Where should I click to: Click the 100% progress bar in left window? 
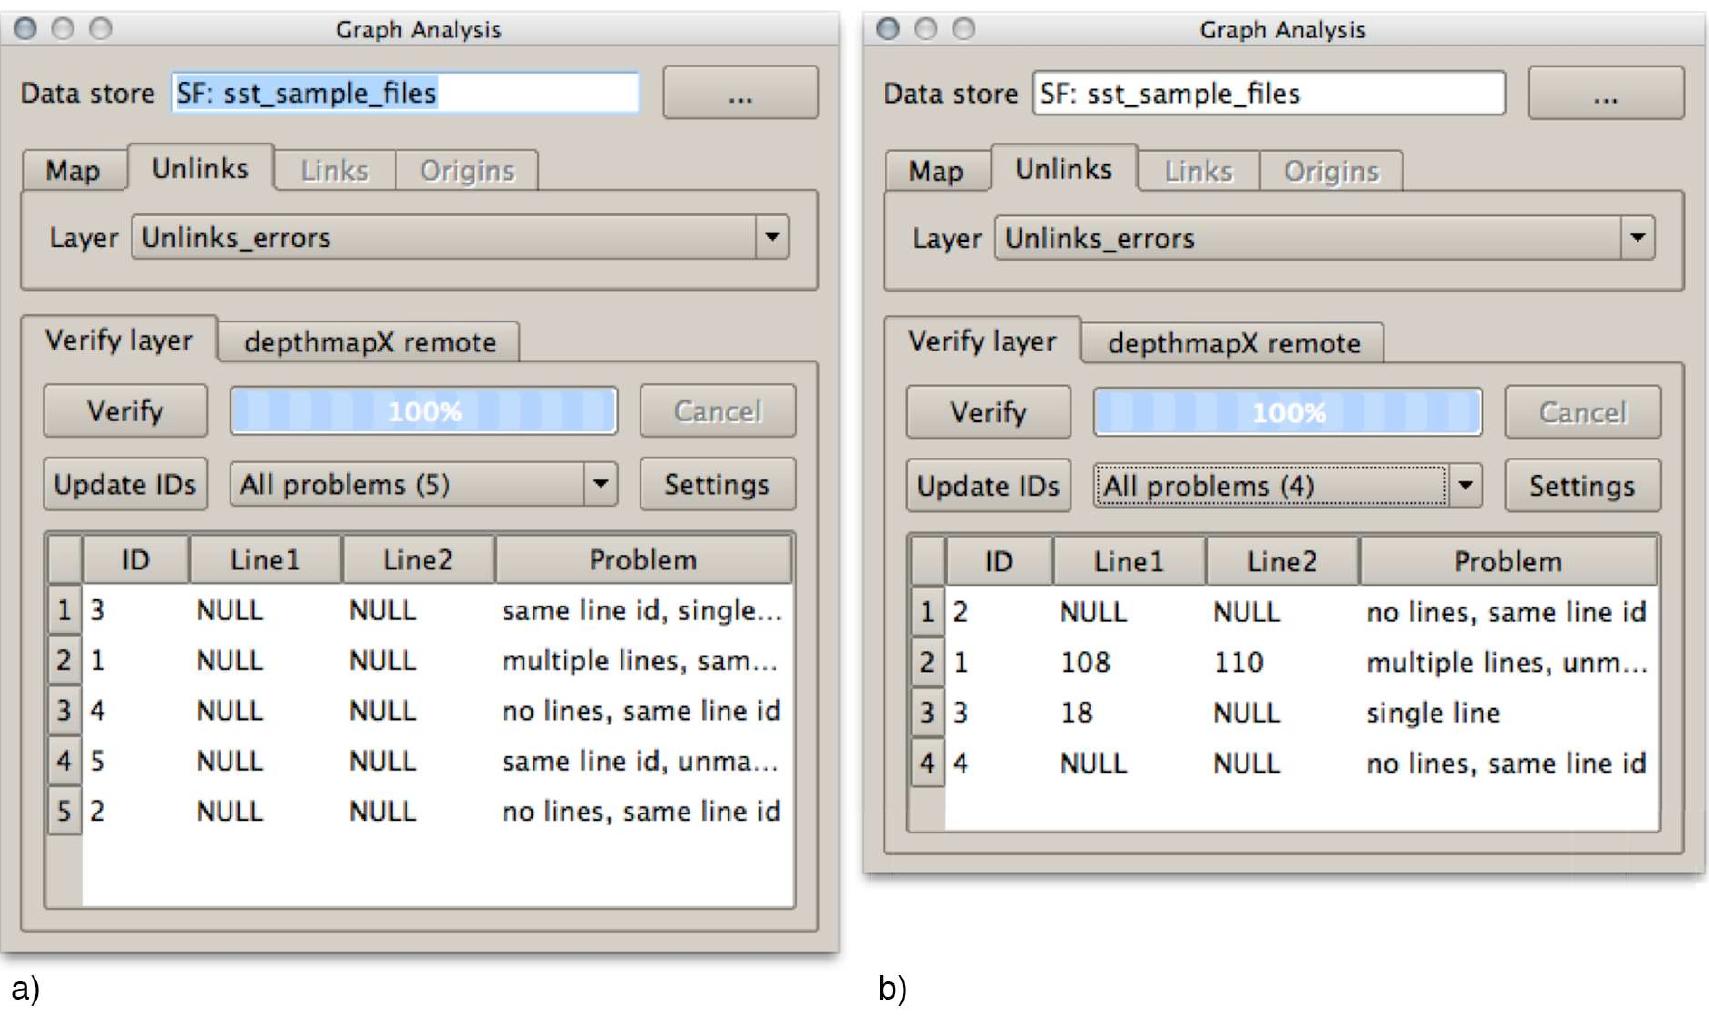424,411
